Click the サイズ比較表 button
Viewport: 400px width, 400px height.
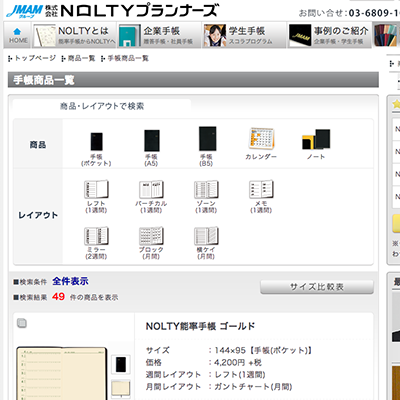point(317,287)
